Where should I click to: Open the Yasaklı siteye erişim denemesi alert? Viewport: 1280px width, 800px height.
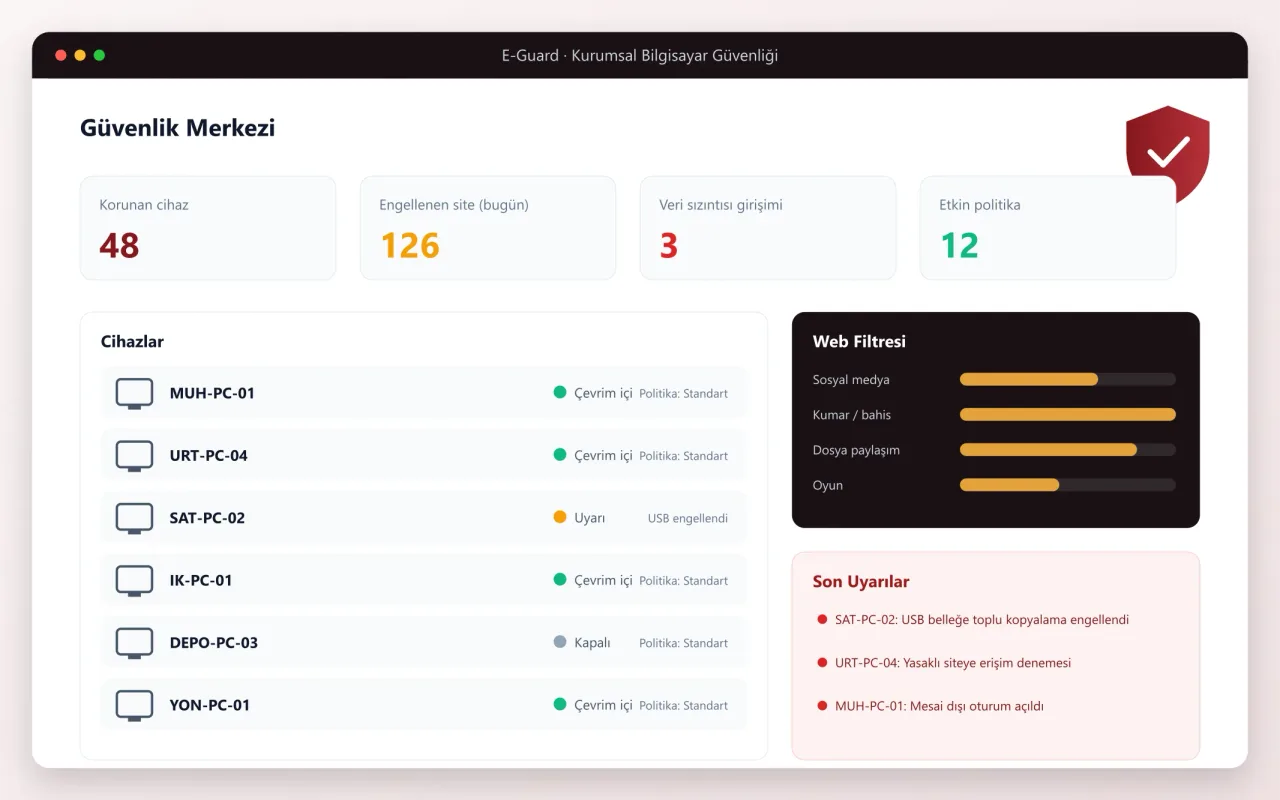click(x=953, y=663)
